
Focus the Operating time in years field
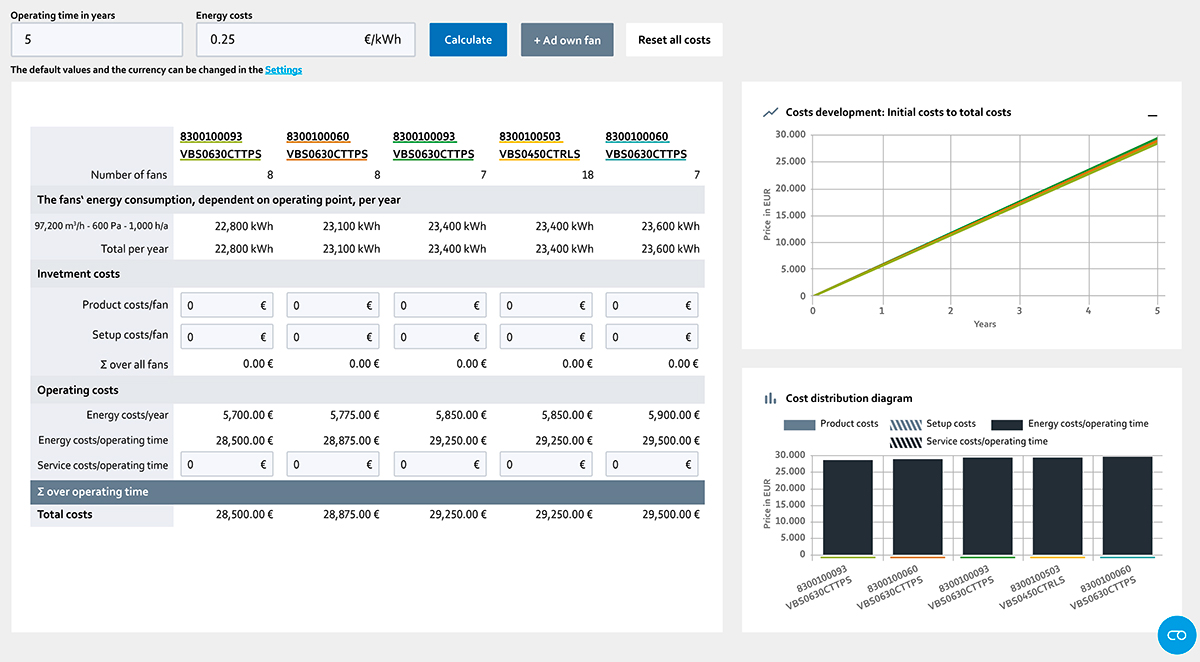point(97,40)
